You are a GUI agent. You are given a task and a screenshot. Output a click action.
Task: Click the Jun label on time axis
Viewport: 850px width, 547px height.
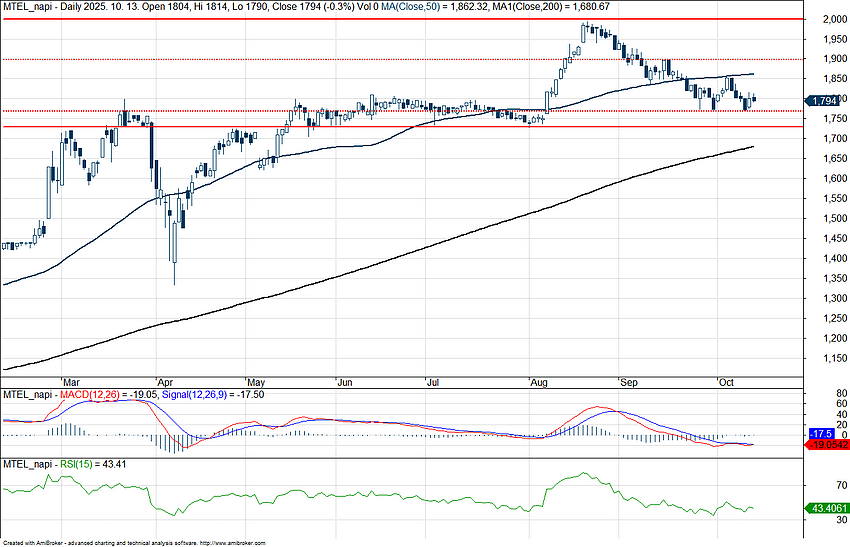pyautogui.click(x=346, y=382)
